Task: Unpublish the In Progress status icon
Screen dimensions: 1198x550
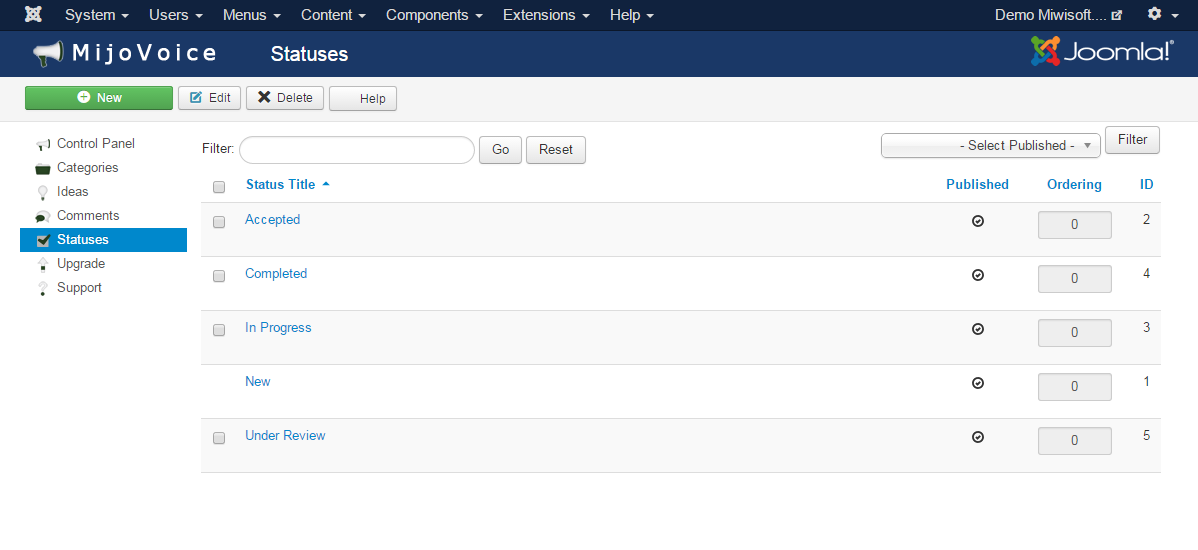Action: coord(978,329)
